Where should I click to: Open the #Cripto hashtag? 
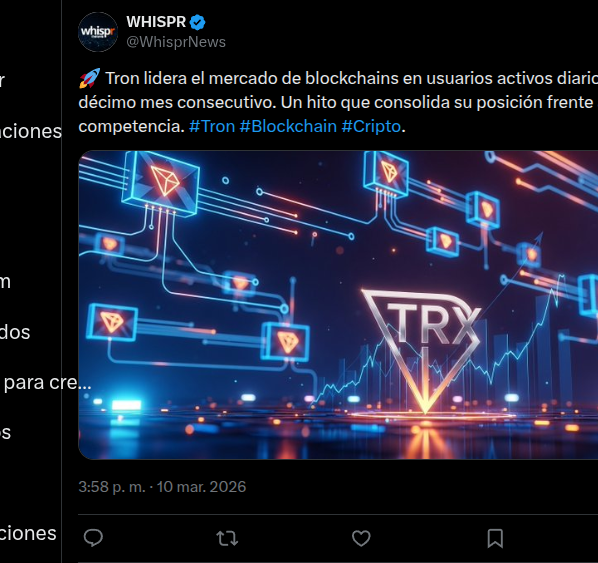coord(371,126)
